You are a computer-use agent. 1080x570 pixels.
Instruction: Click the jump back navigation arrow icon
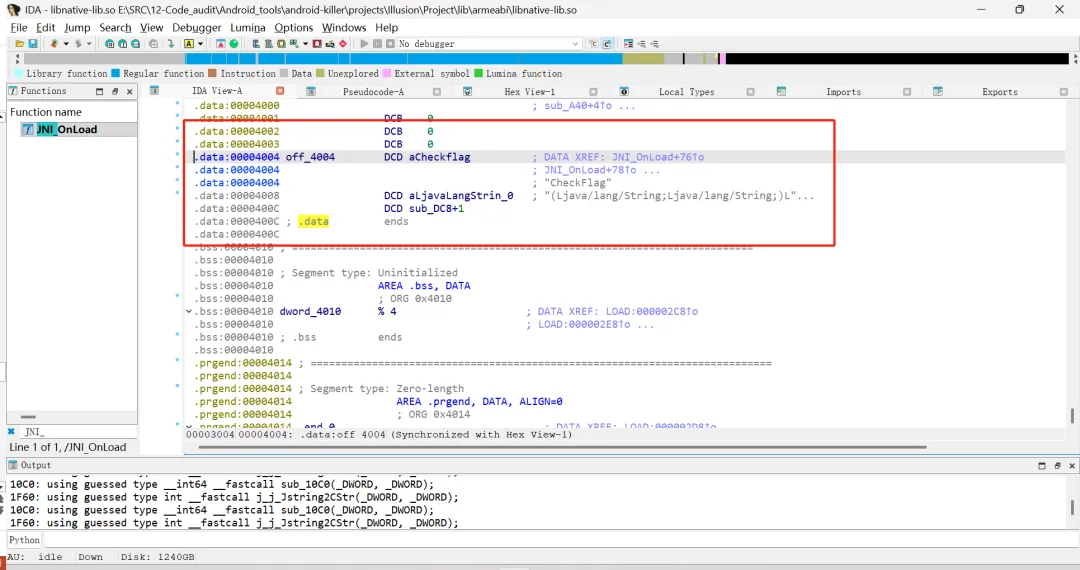click(x=54, y=44)
